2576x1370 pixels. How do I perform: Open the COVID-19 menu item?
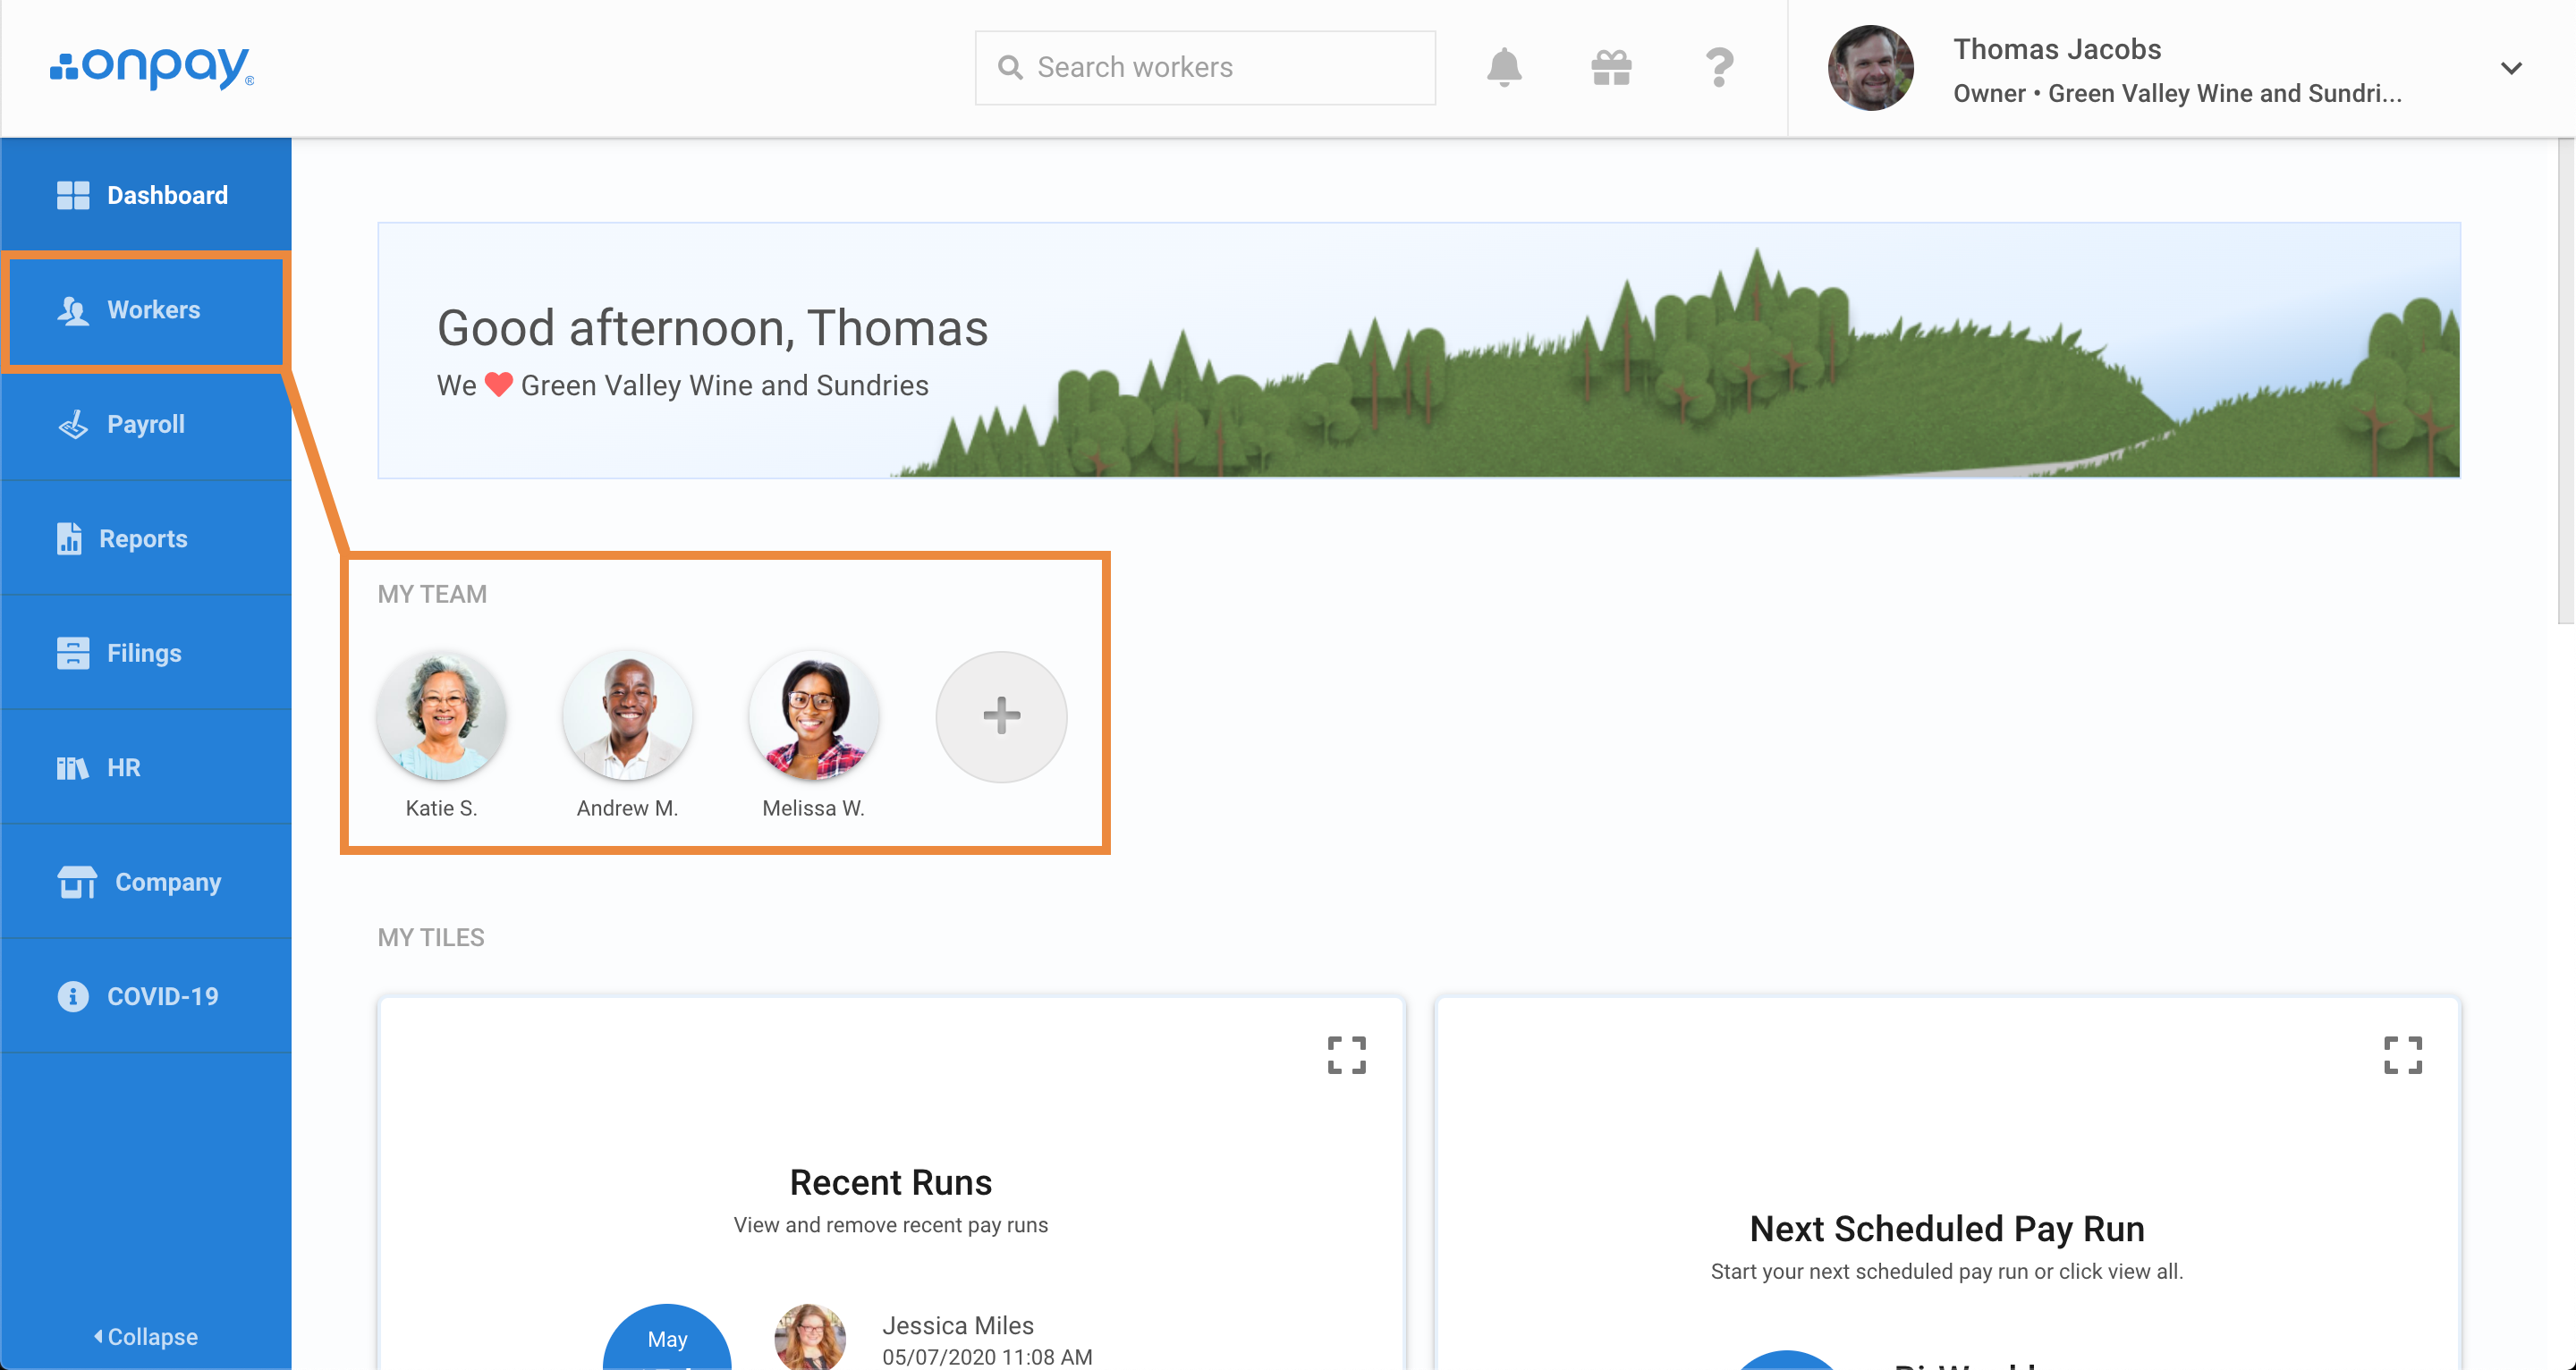[146, 996]
